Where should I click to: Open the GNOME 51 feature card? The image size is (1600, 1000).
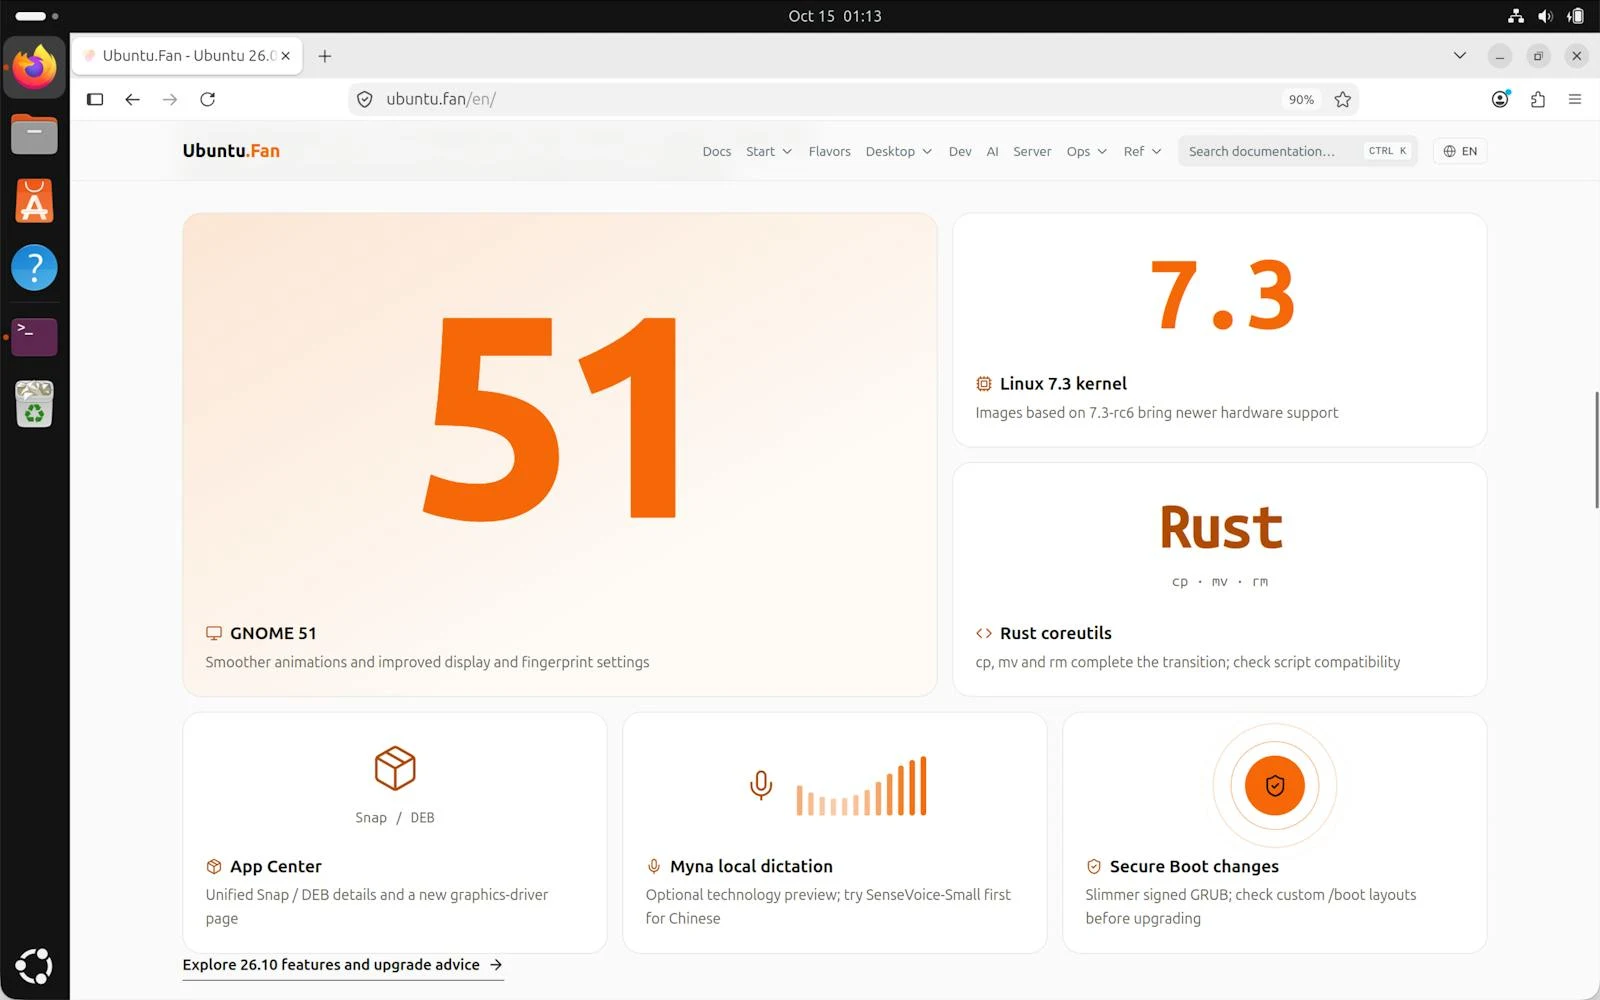pyautogui.click(x=560, y=454)
